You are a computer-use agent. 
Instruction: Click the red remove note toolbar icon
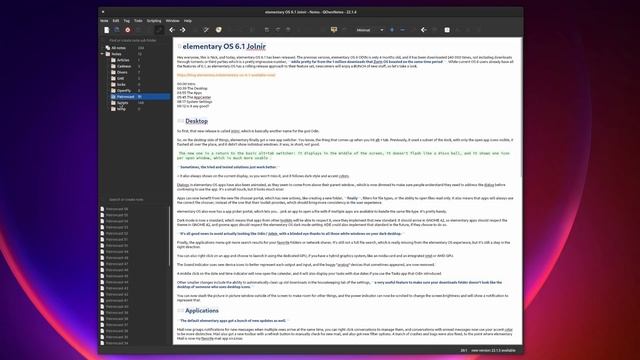pyautogui.click(x=128, y=30)
